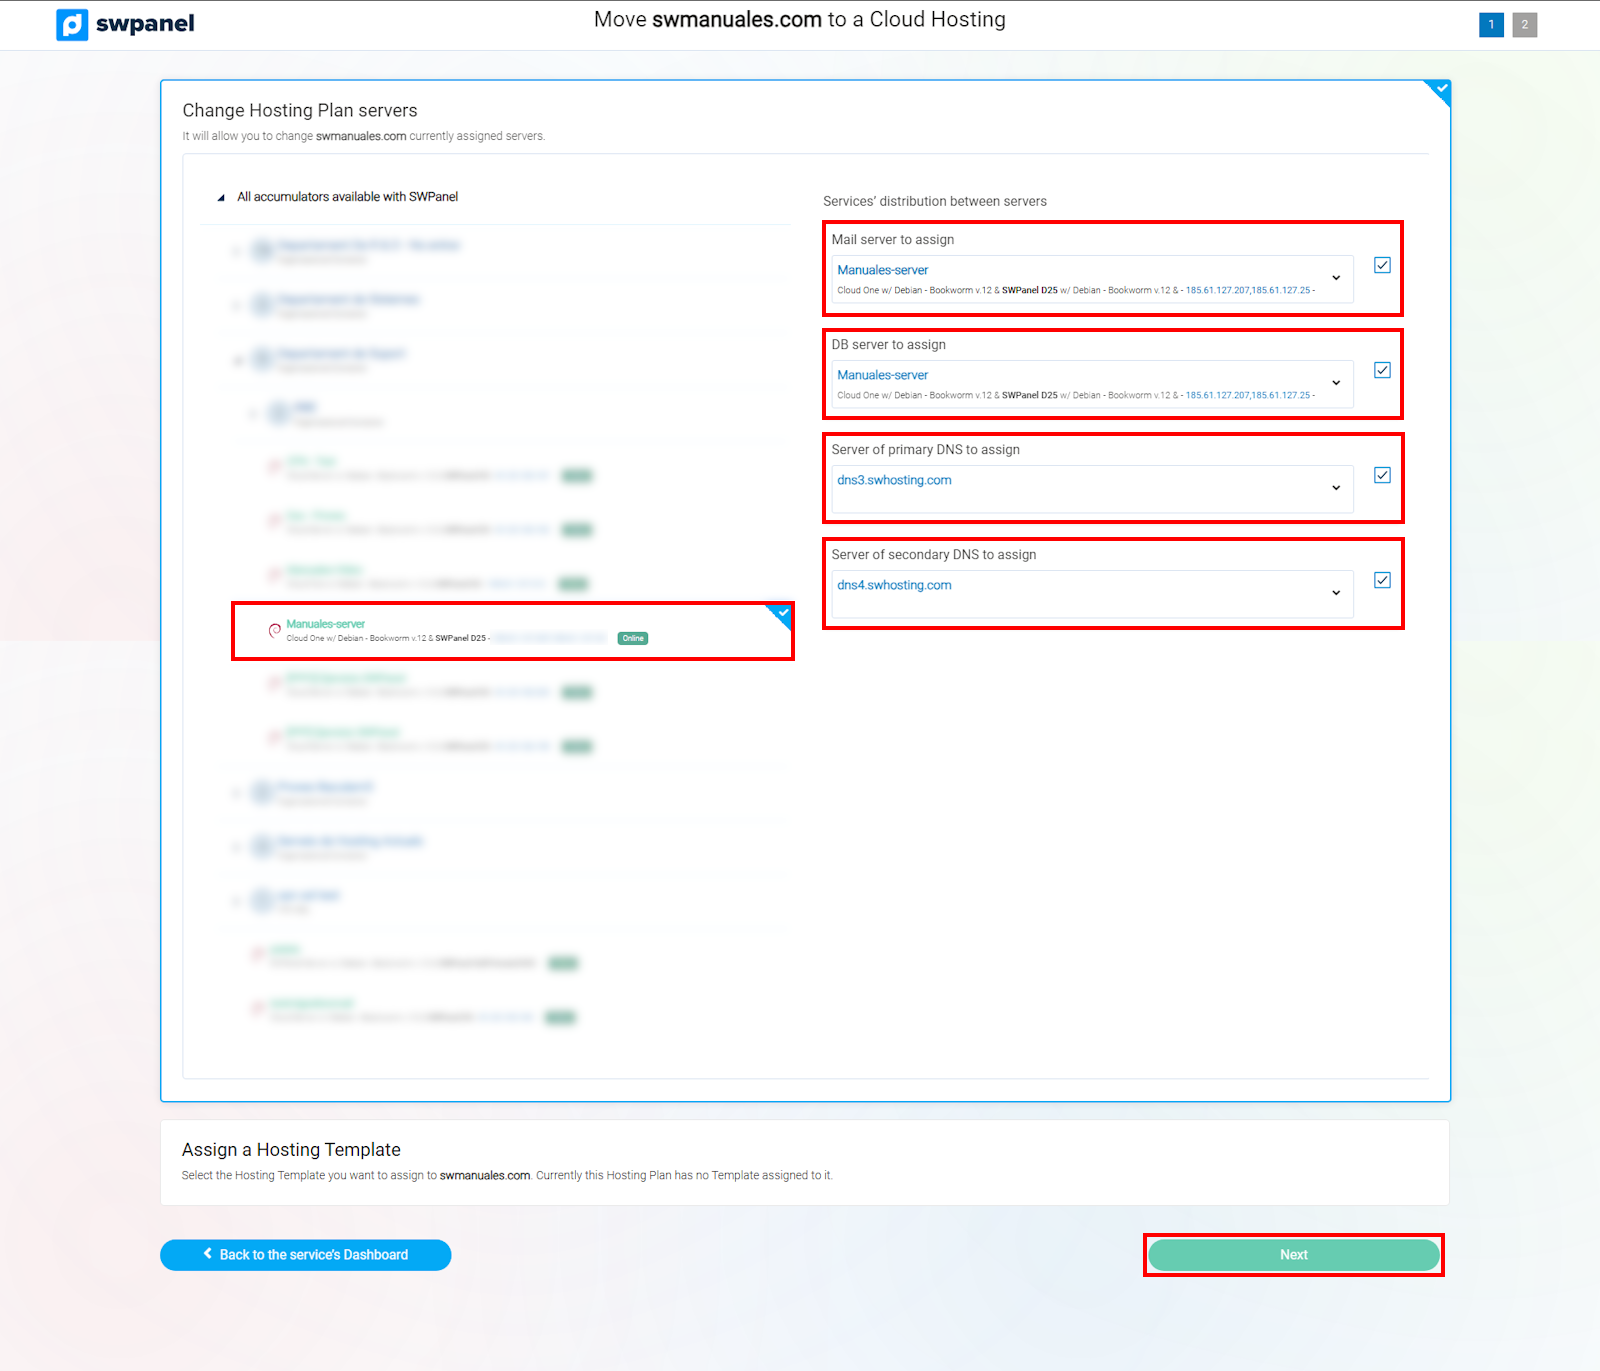This screenshot has height=1371, width=1600.
Task: Select the Manuales-server tree row
Action: (513, 631)
